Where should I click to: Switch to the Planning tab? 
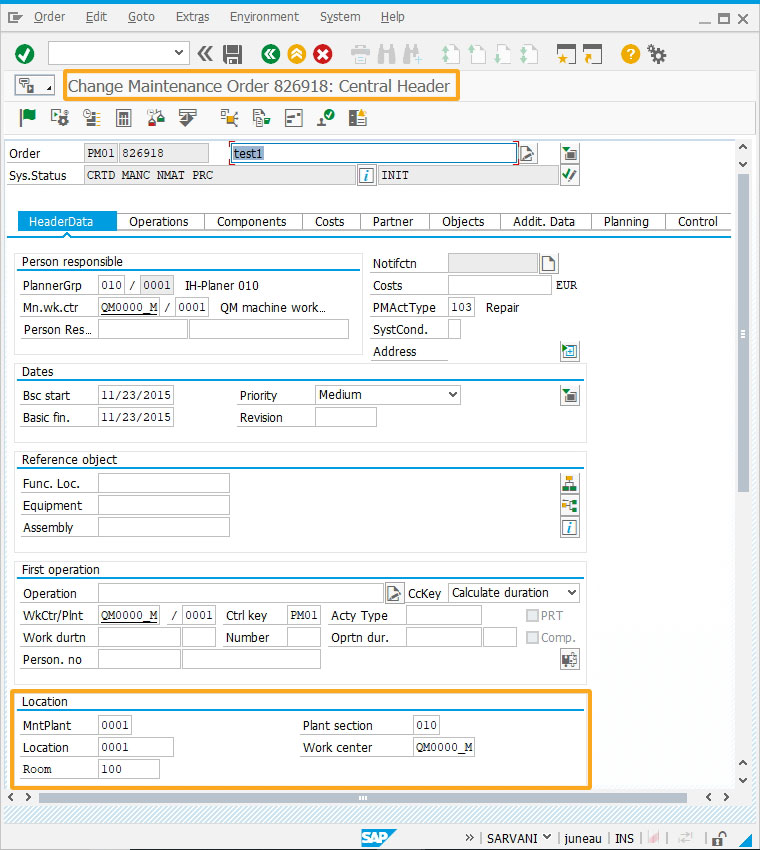tap(626, 222)
